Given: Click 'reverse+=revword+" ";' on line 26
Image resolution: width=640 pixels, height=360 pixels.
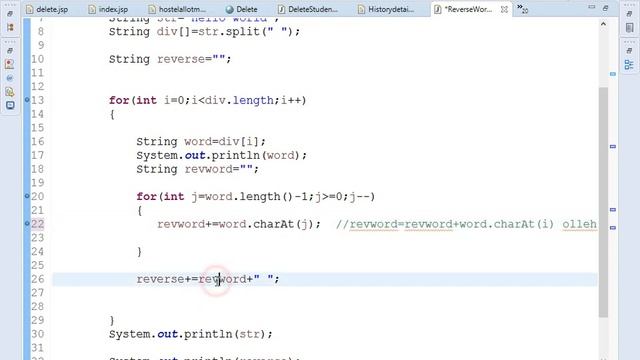Looking at the screenshot, I should [x=208, y=279].
